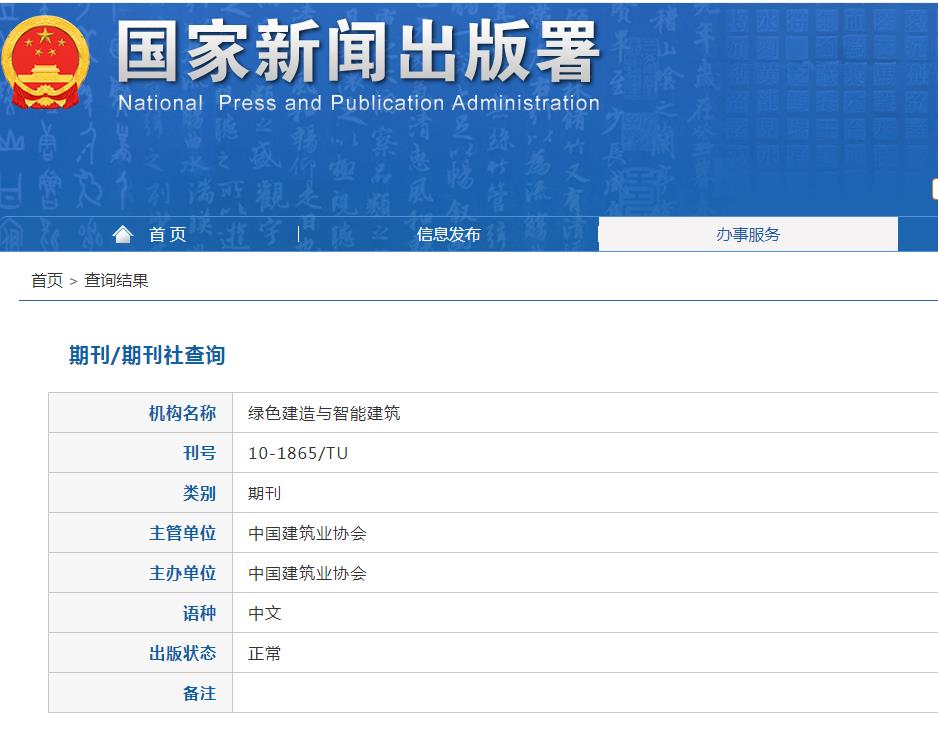
Task: Click the 期刊/期刊社查询 page heading
Action: (x=148, y=355)
